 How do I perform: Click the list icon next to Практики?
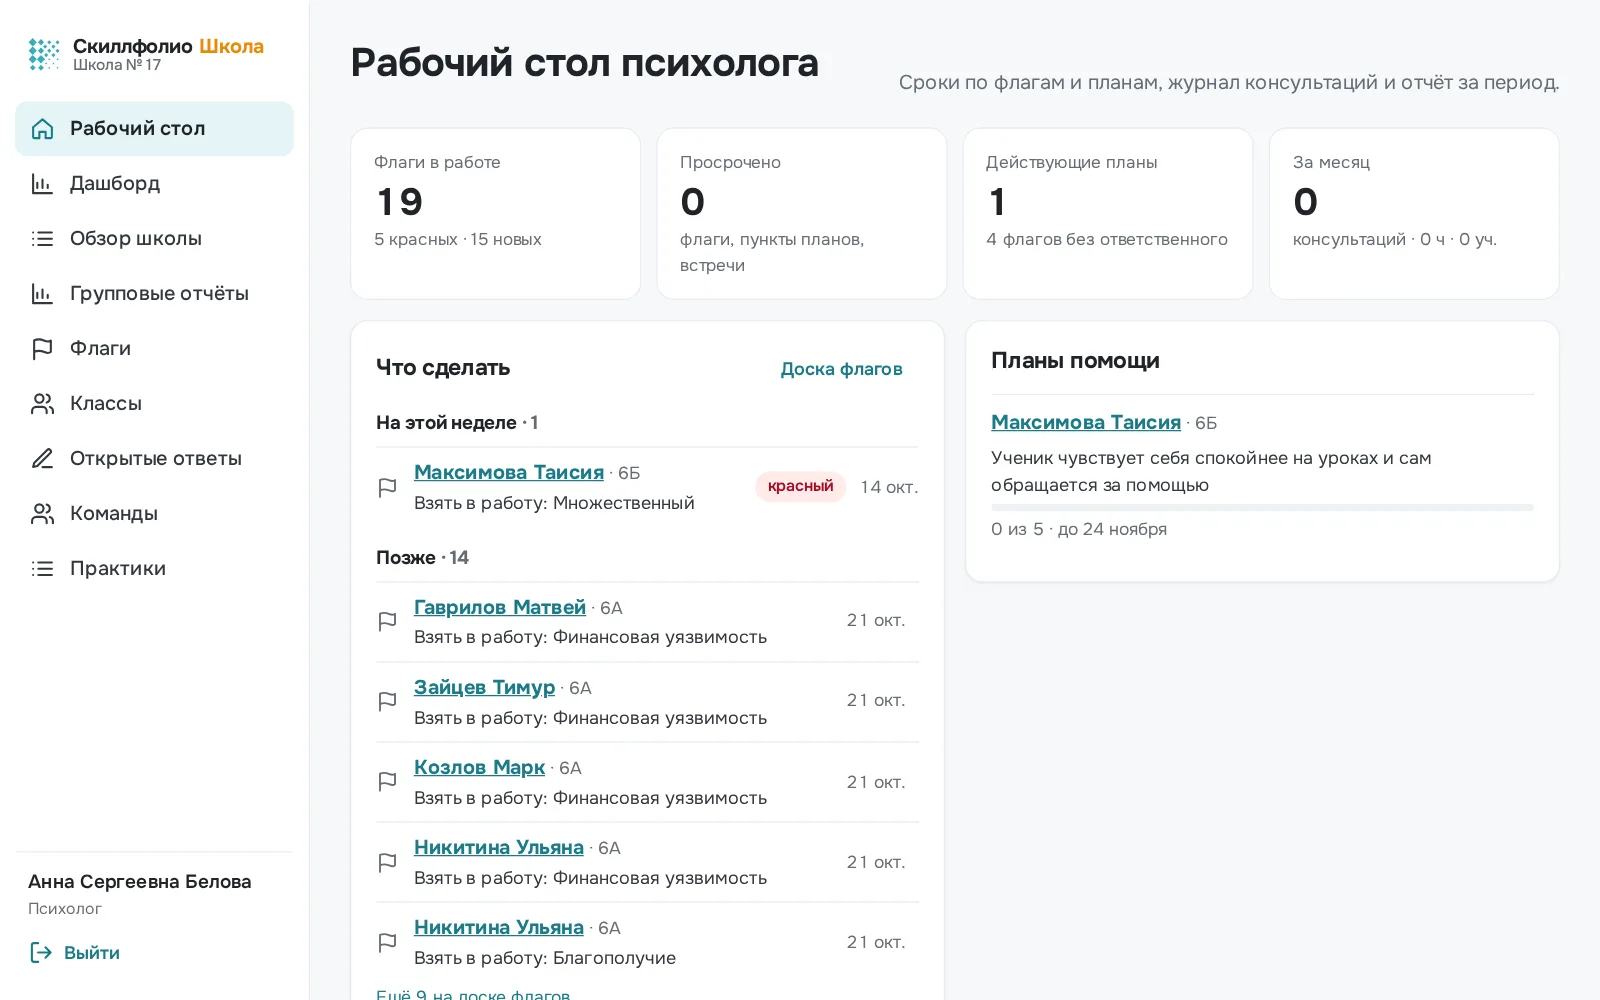42,569
